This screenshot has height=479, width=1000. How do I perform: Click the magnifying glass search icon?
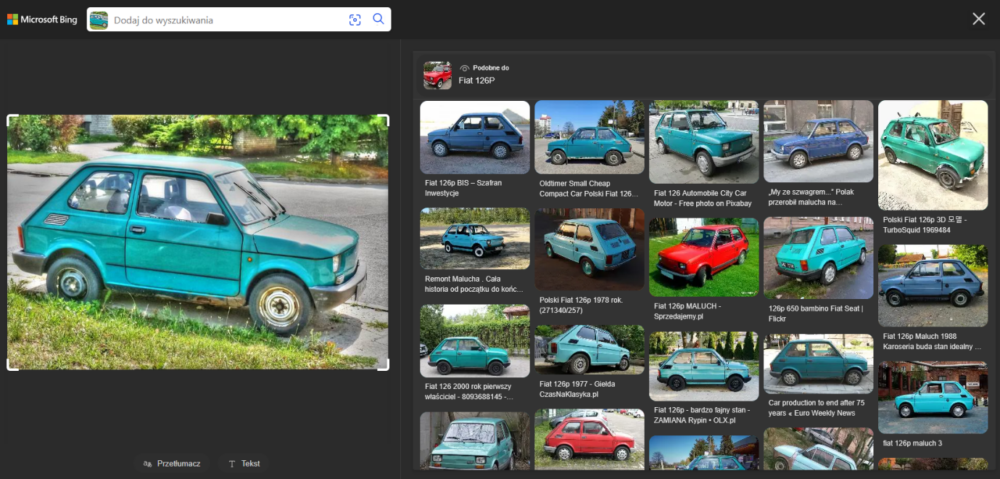[x=378, y=19]
